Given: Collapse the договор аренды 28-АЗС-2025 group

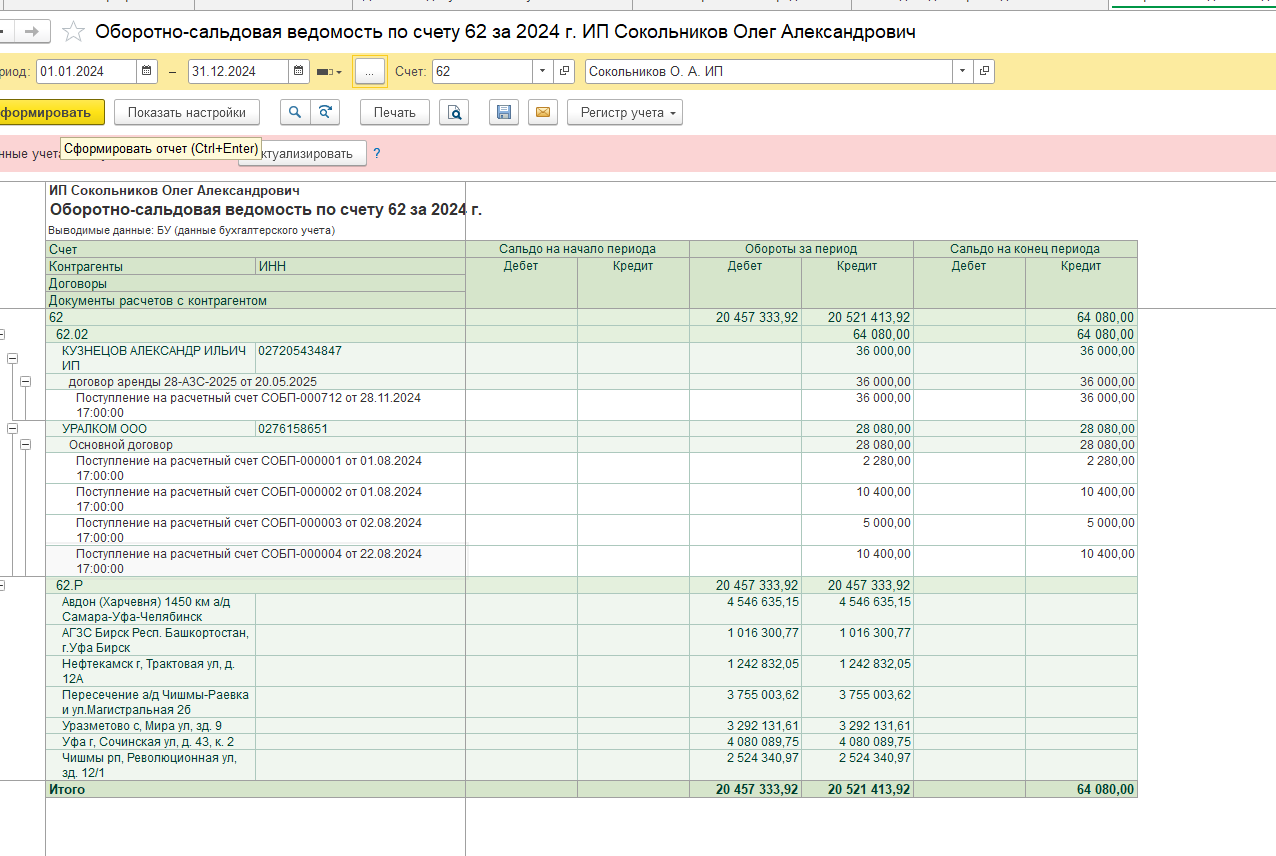Looking at the screenshot, I should pyautogui.click(x=25, y=382).
